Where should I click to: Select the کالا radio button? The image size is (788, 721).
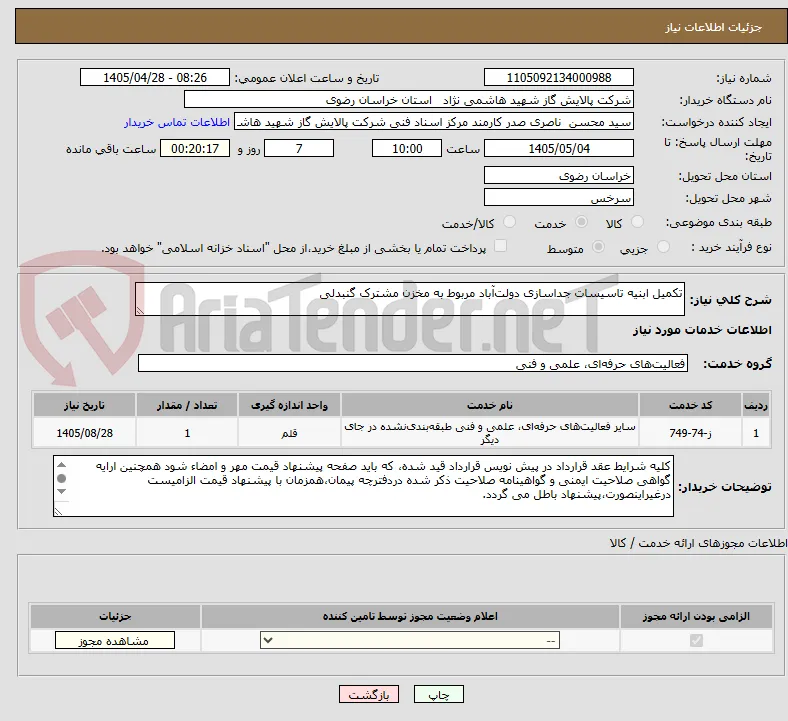(x=637, y=222)
